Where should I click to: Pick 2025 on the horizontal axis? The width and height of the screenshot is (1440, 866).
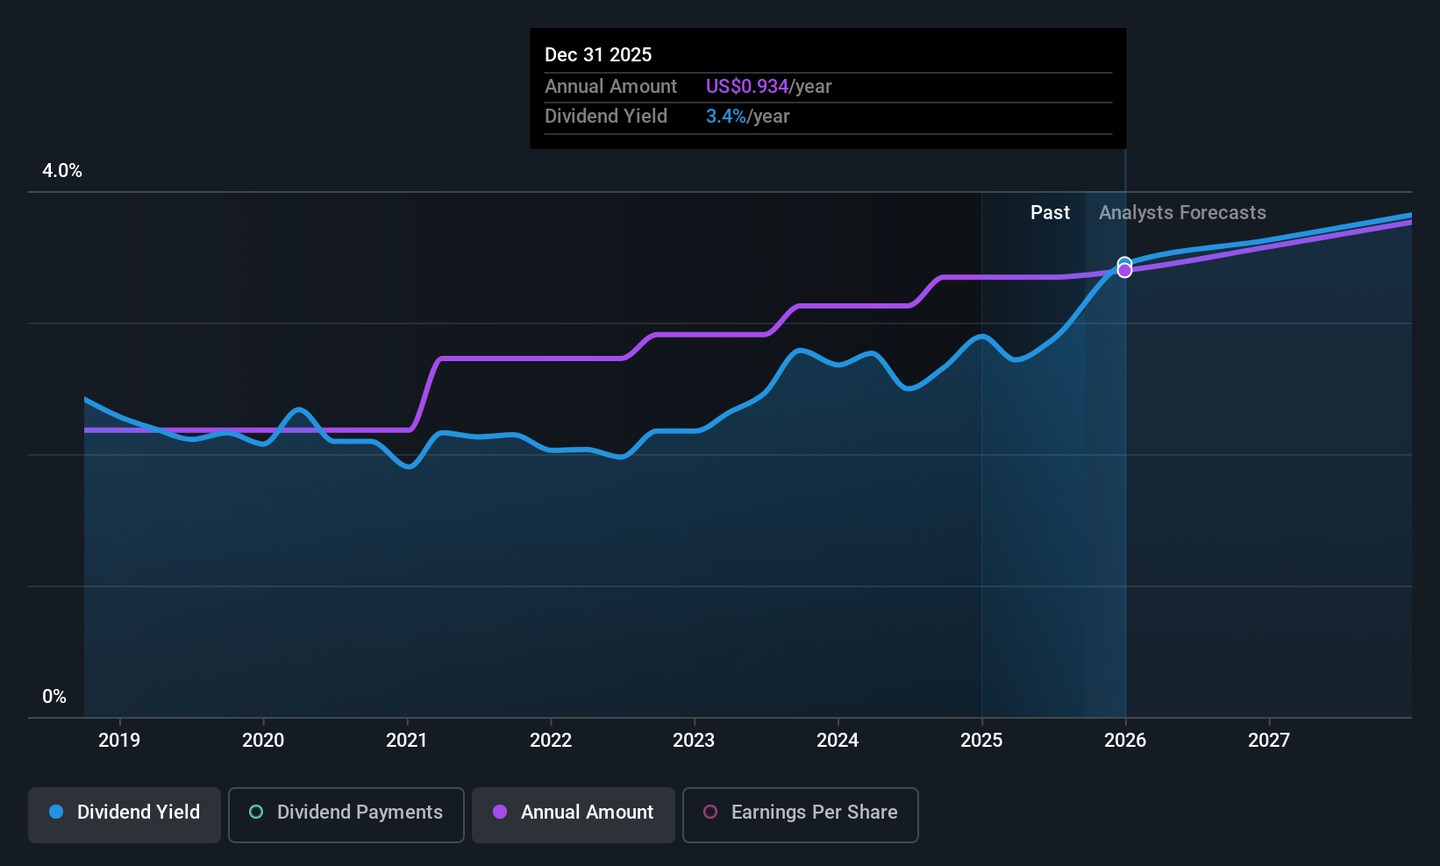981,740
